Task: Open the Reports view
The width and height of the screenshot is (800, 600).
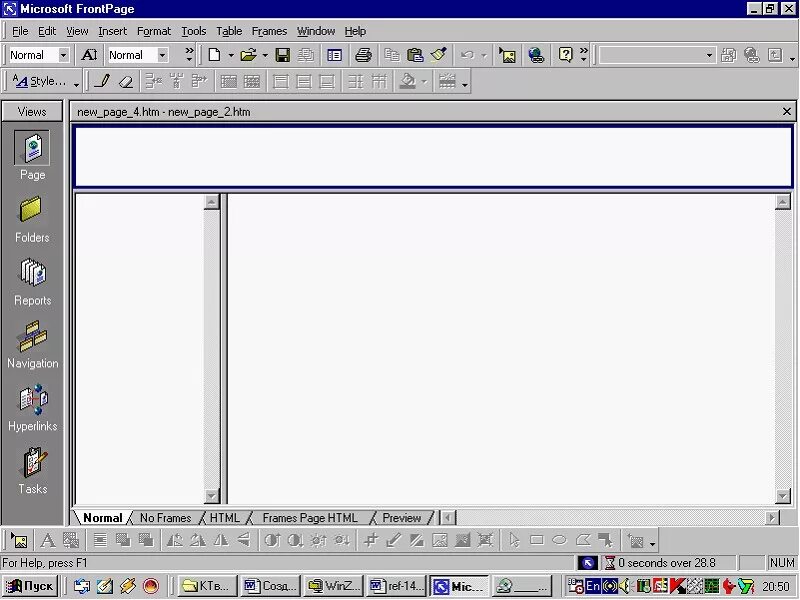Action: [x=32, y=282]
